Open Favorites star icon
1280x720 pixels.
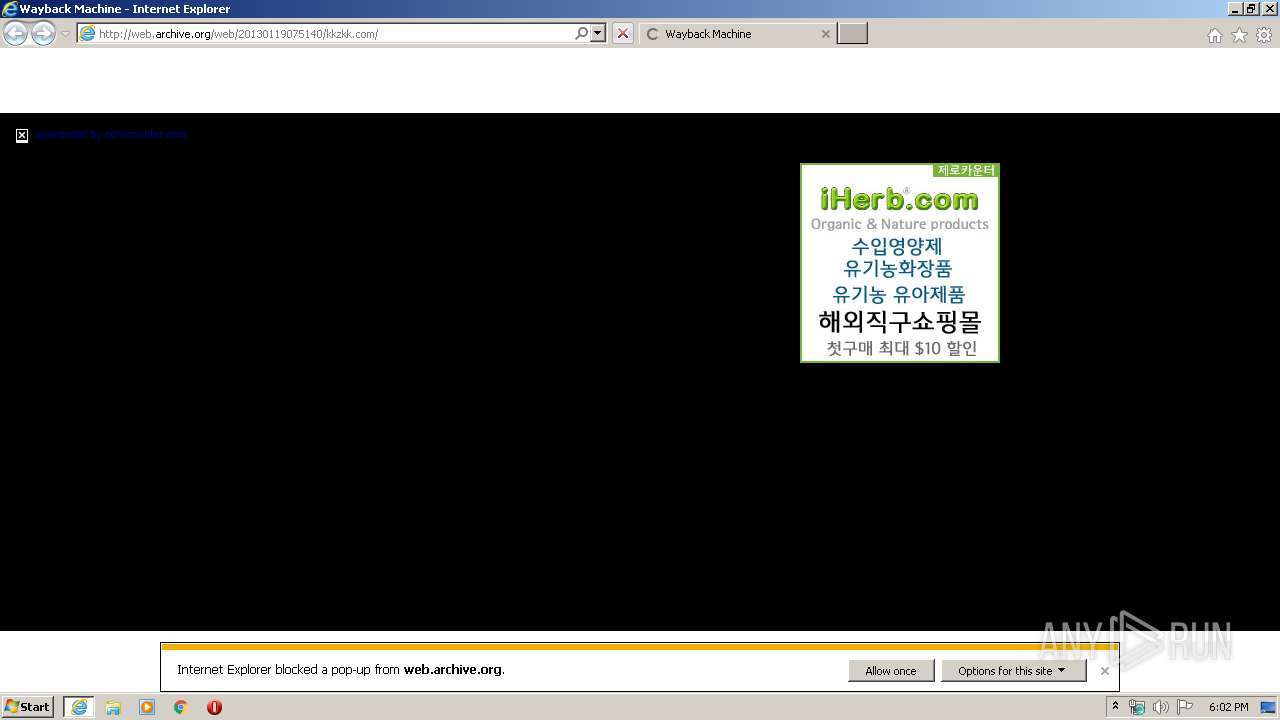pos(1239,35)
